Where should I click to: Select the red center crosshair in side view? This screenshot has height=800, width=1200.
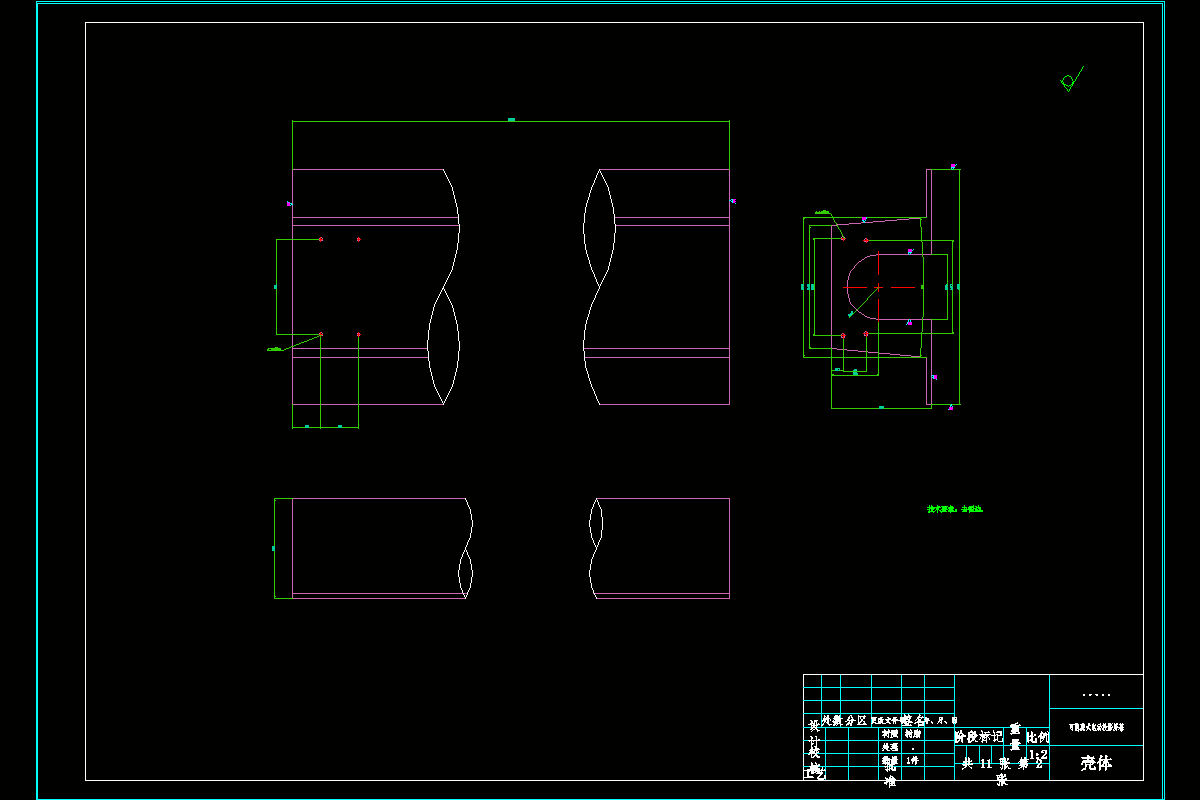tap(878, 287)
